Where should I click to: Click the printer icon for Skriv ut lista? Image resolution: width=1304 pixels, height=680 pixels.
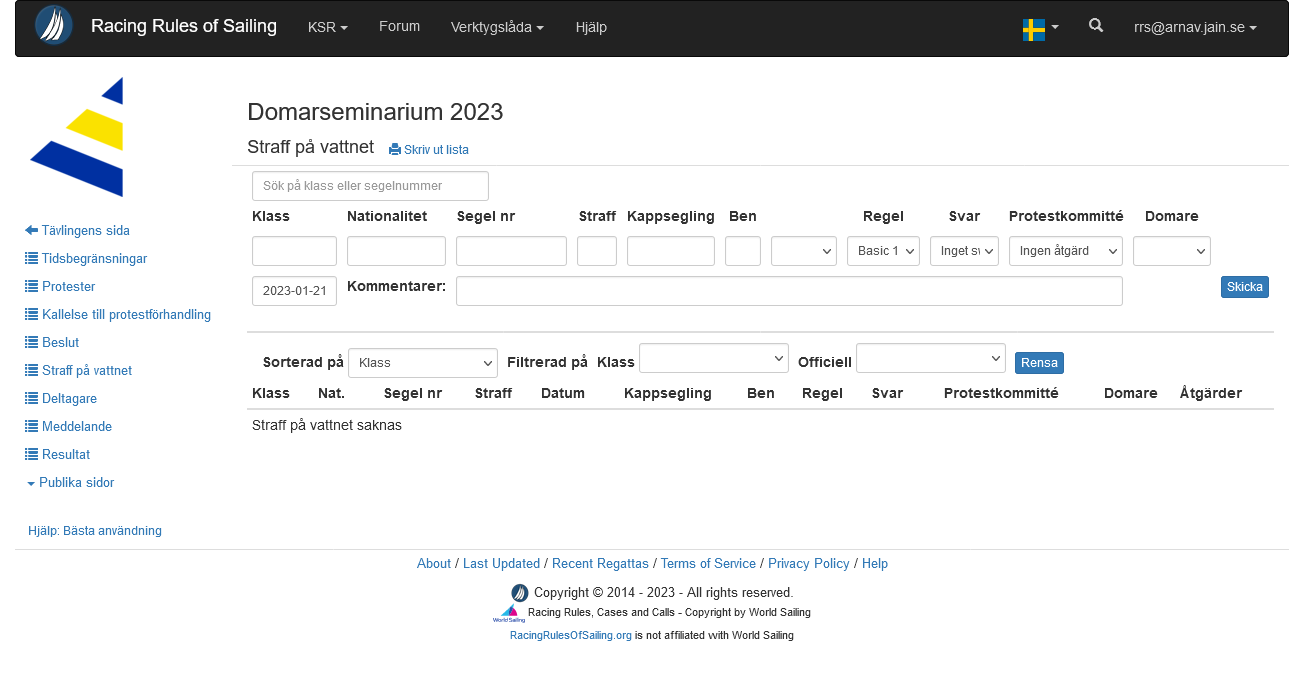pos(395,150)
